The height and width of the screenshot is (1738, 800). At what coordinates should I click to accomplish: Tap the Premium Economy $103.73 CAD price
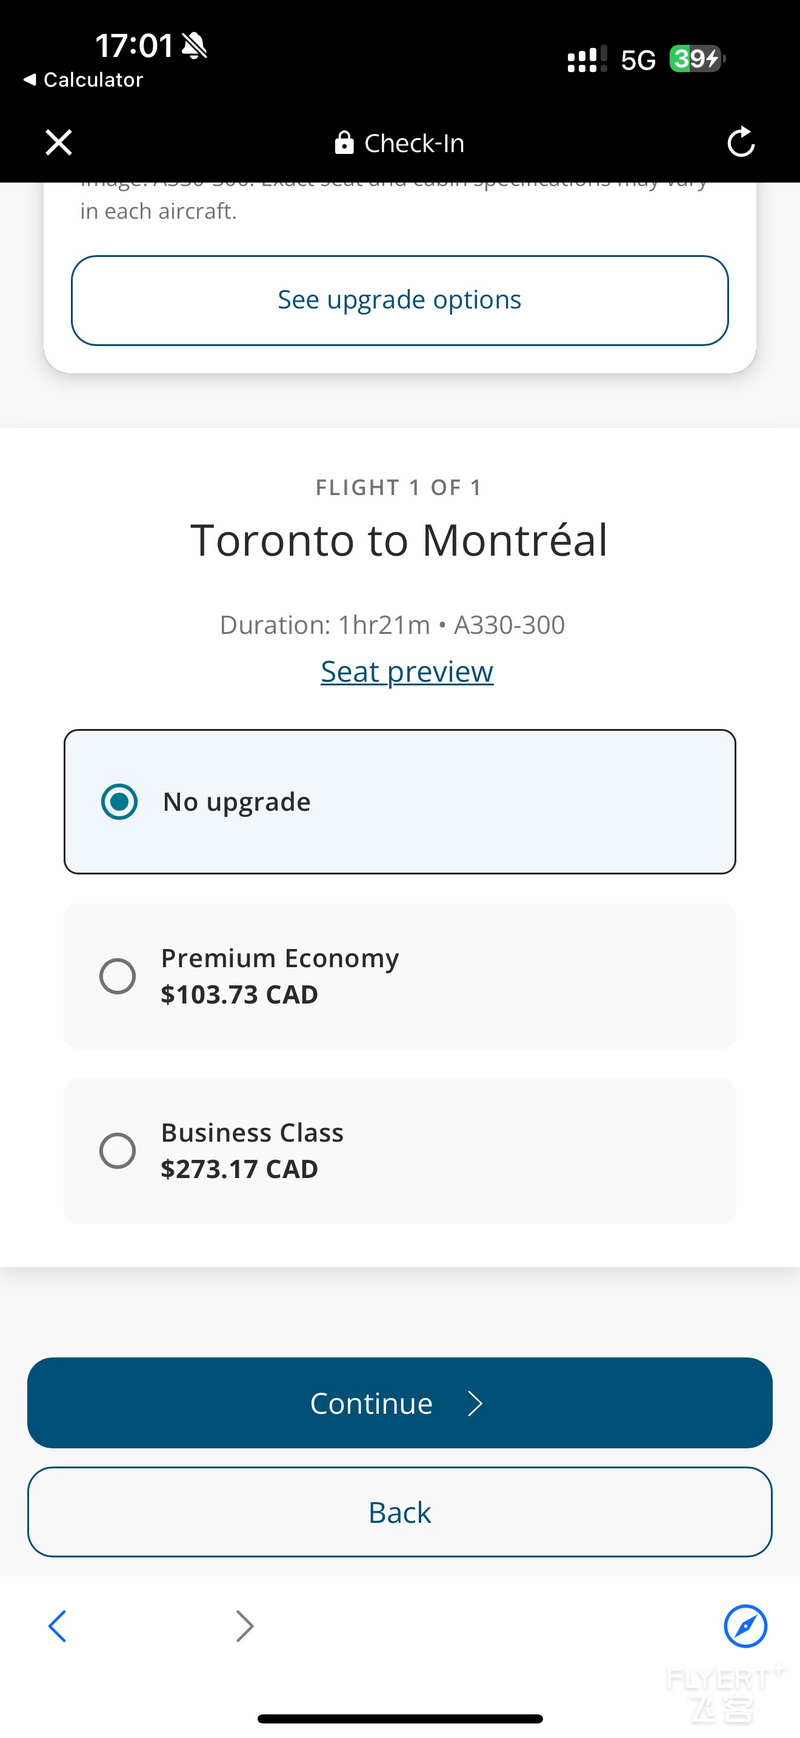point(239,995)
